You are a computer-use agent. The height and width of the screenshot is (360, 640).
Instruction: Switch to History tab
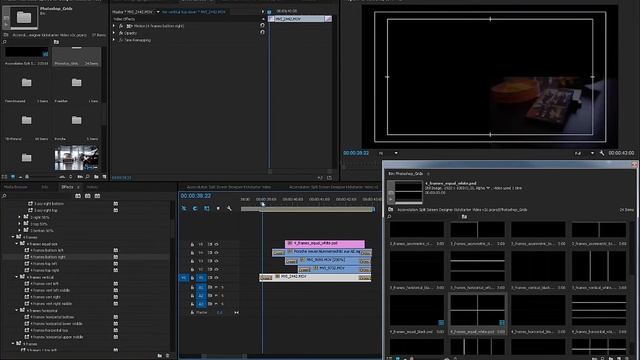pyautogui.click(x=92, y=187)
